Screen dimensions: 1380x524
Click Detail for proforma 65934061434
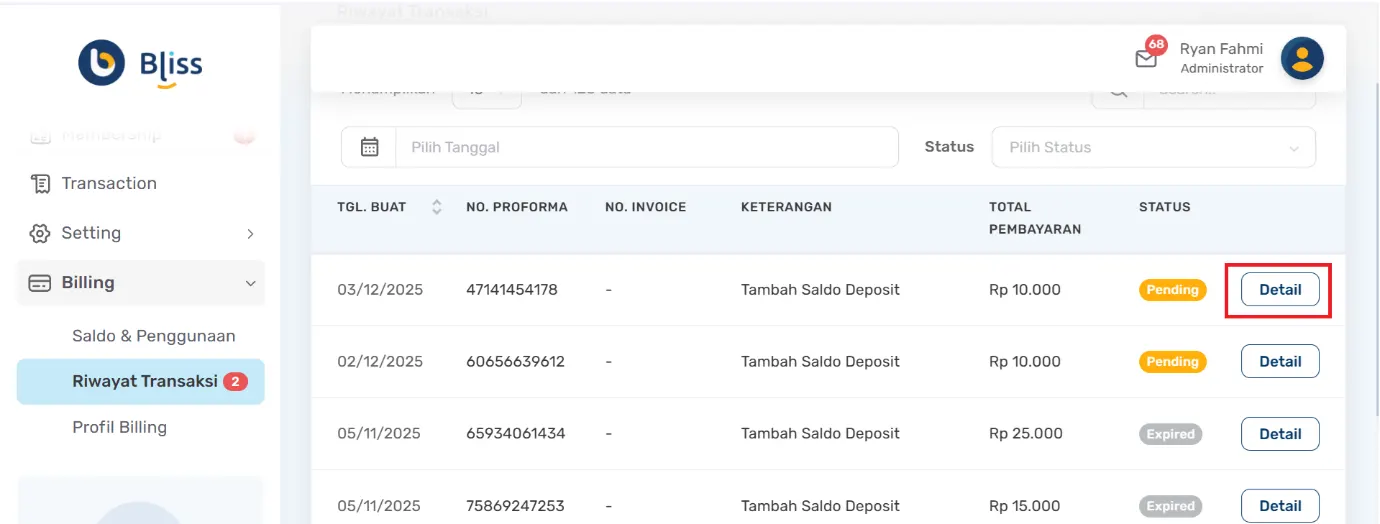pyautogui.click(x=1280, y=434)
